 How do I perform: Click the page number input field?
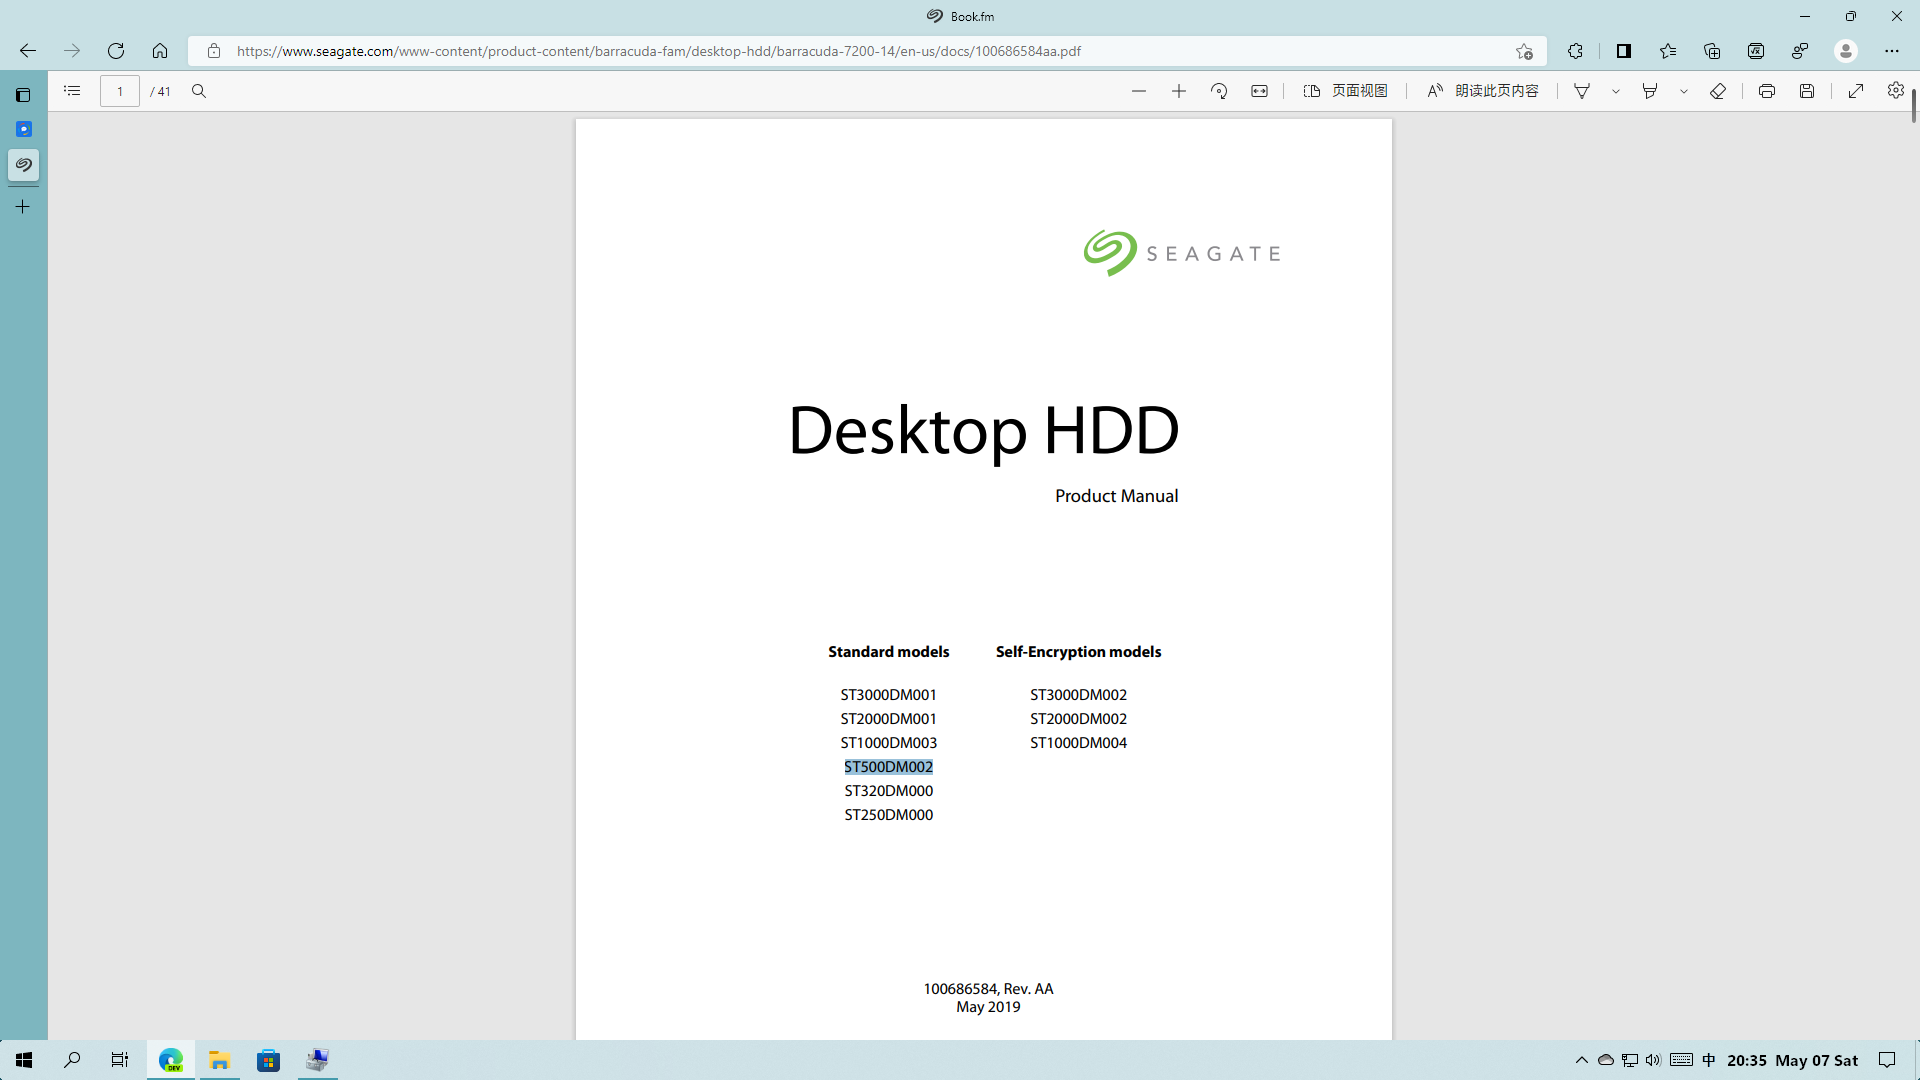pyautogui.click(x=120, y=91)
